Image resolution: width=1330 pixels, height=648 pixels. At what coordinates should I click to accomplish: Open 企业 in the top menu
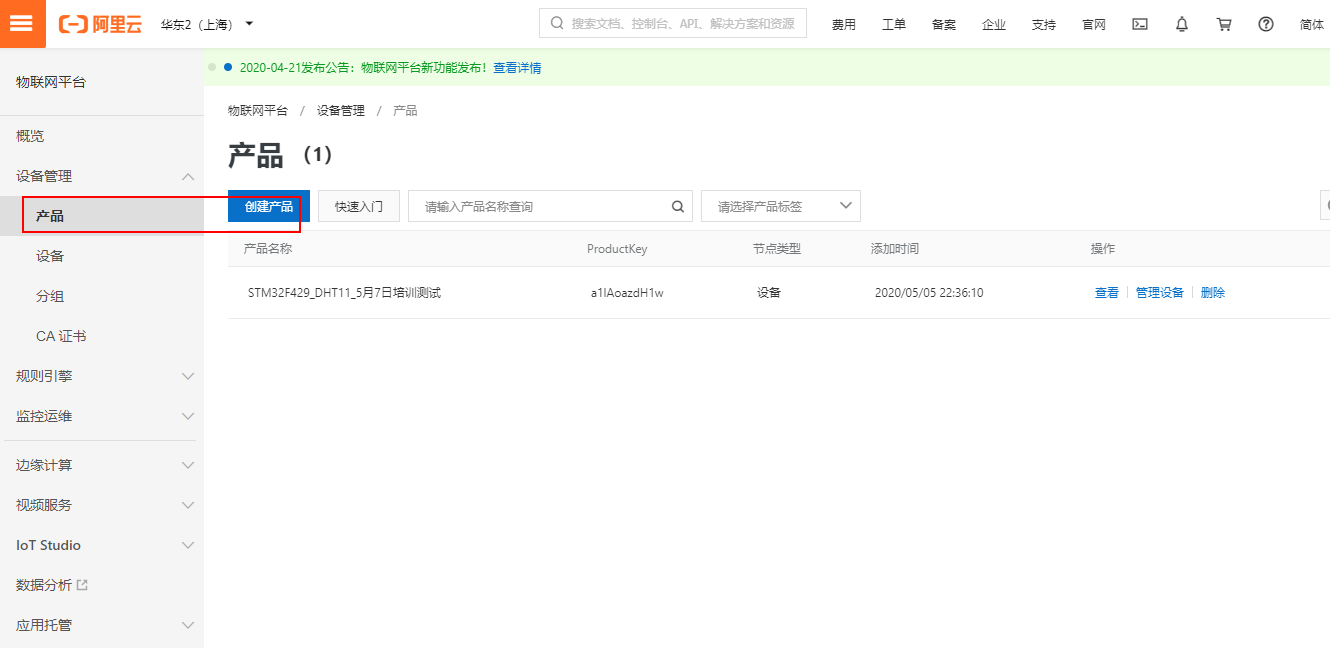tap(994, 24)
